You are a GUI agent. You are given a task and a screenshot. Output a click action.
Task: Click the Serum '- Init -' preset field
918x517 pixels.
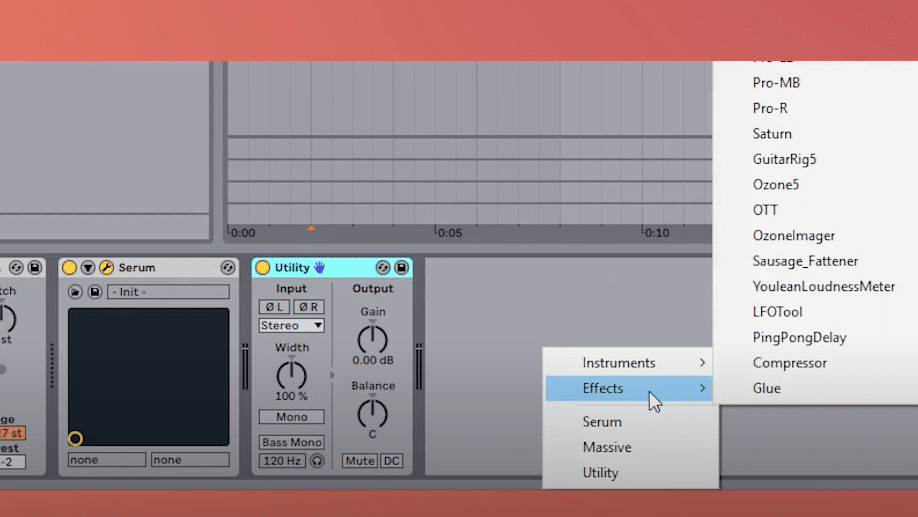coord(168,292)
